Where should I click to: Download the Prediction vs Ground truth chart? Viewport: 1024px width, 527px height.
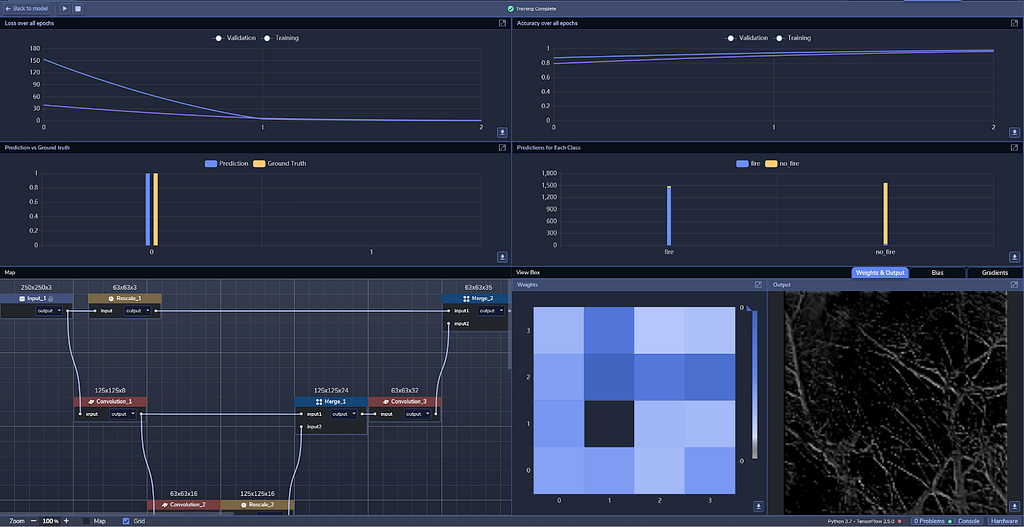502,257
